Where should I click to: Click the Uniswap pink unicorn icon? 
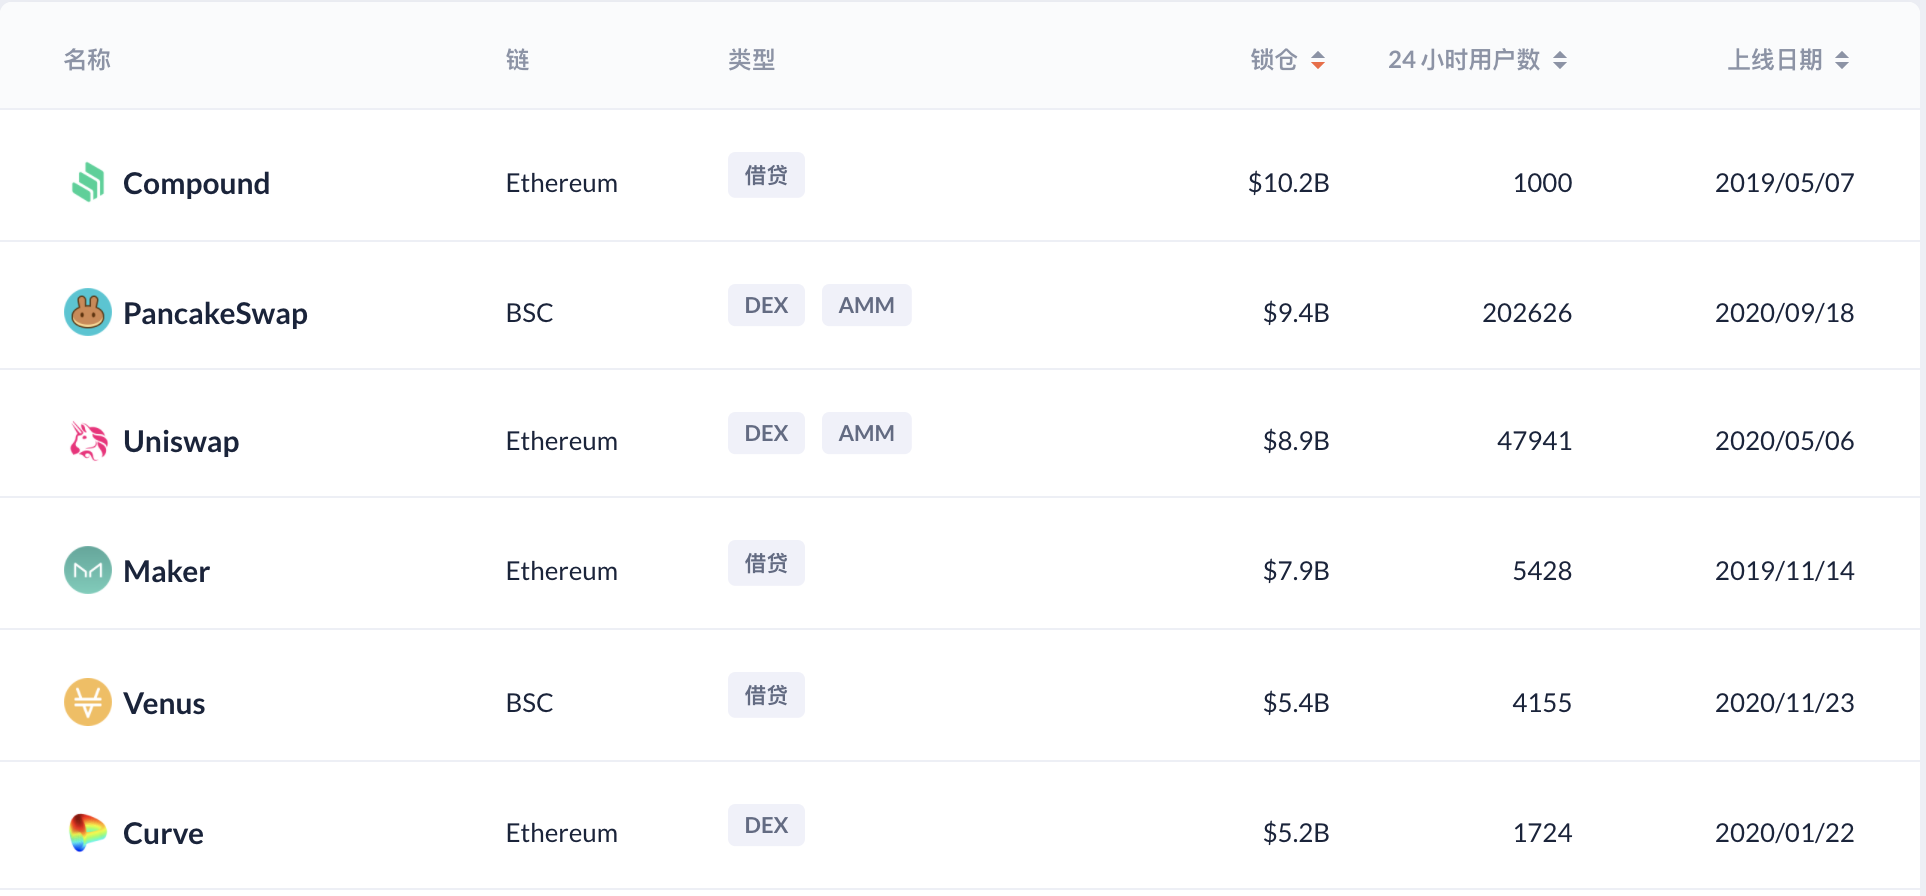pos(88,441)
